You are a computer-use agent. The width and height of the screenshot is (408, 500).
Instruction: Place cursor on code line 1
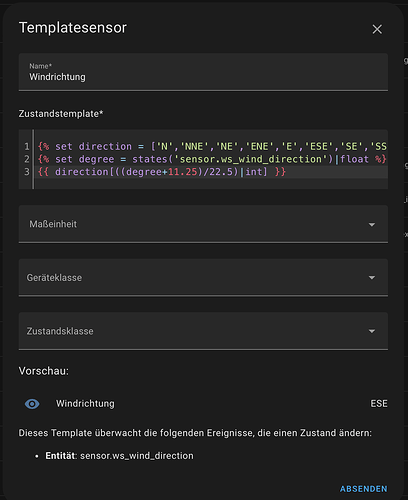click(212, 146)
